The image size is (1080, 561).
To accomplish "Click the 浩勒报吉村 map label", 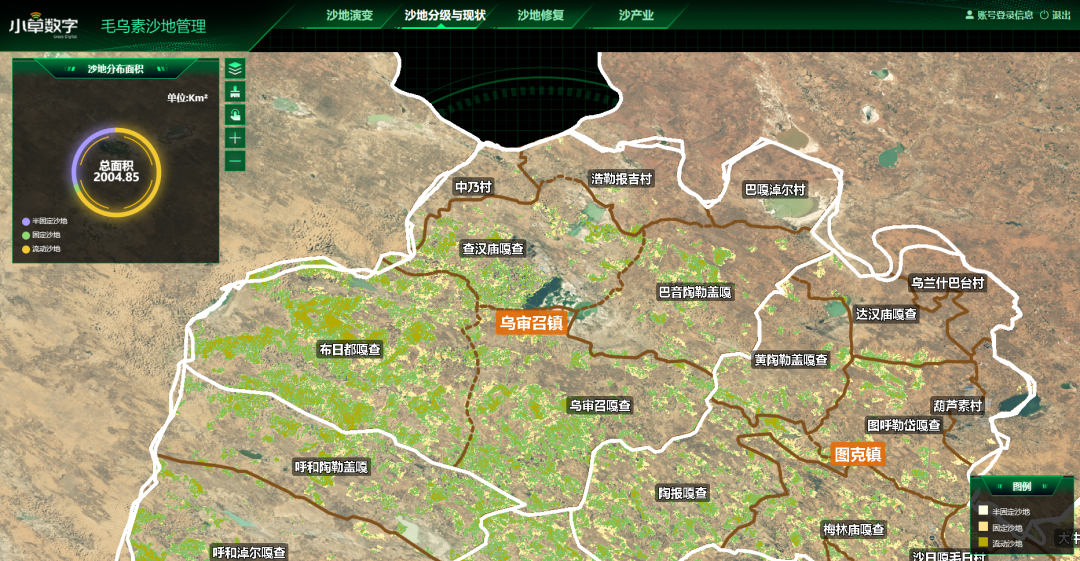I will [x=621, y=178].
